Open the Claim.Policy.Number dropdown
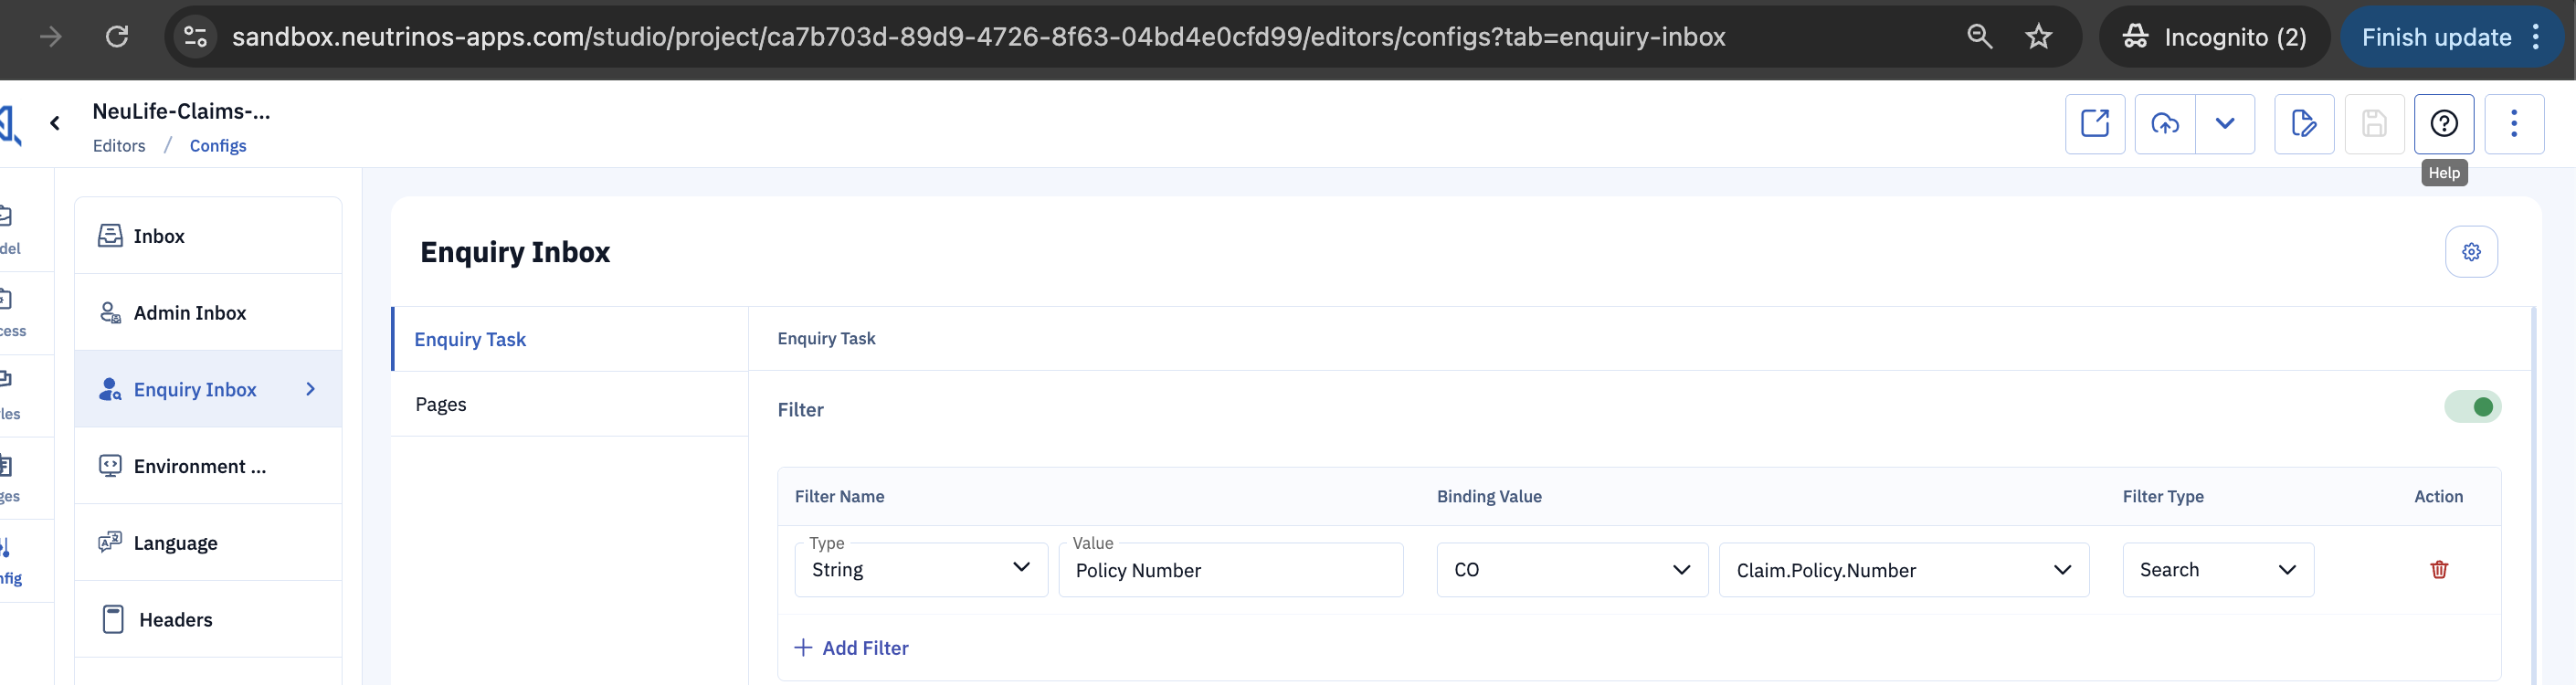This screenshot has height=685, width=2576. (x=1903, y=570)
